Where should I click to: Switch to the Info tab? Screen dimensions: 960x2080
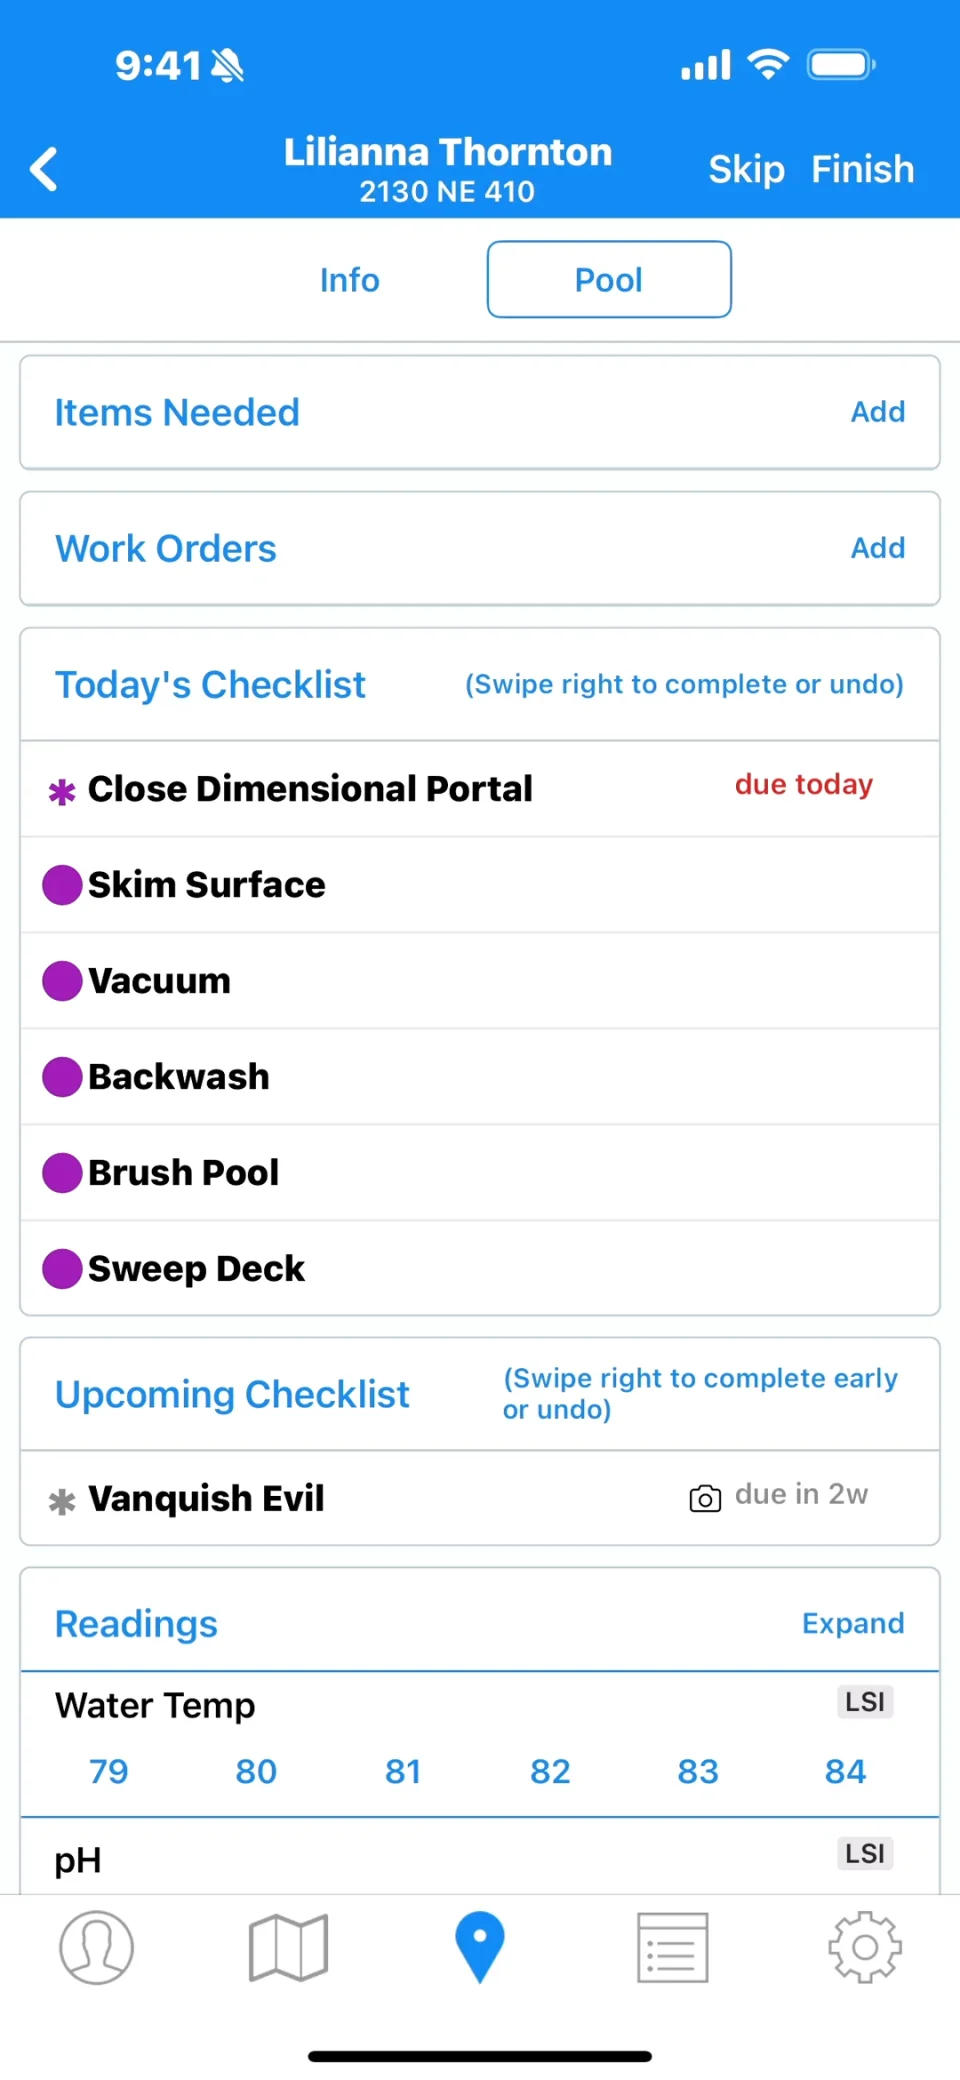[x=350, y=280]
